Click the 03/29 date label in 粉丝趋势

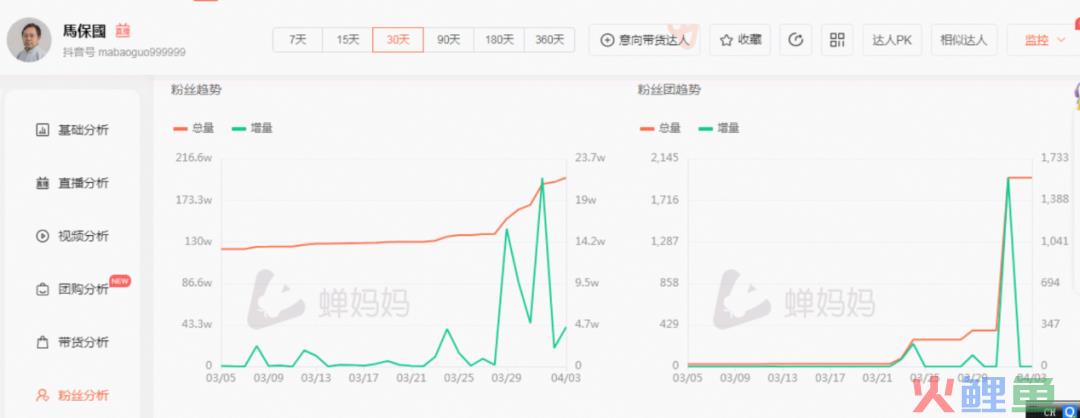coord(507,378)
